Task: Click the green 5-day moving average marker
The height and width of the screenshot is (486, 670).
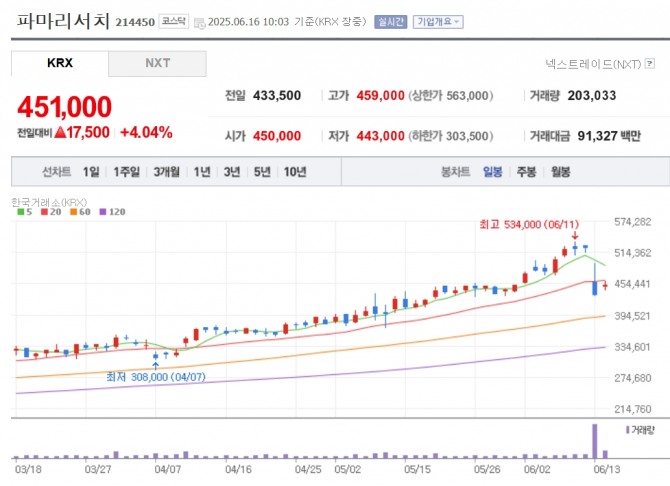Action: click(20, 212)
